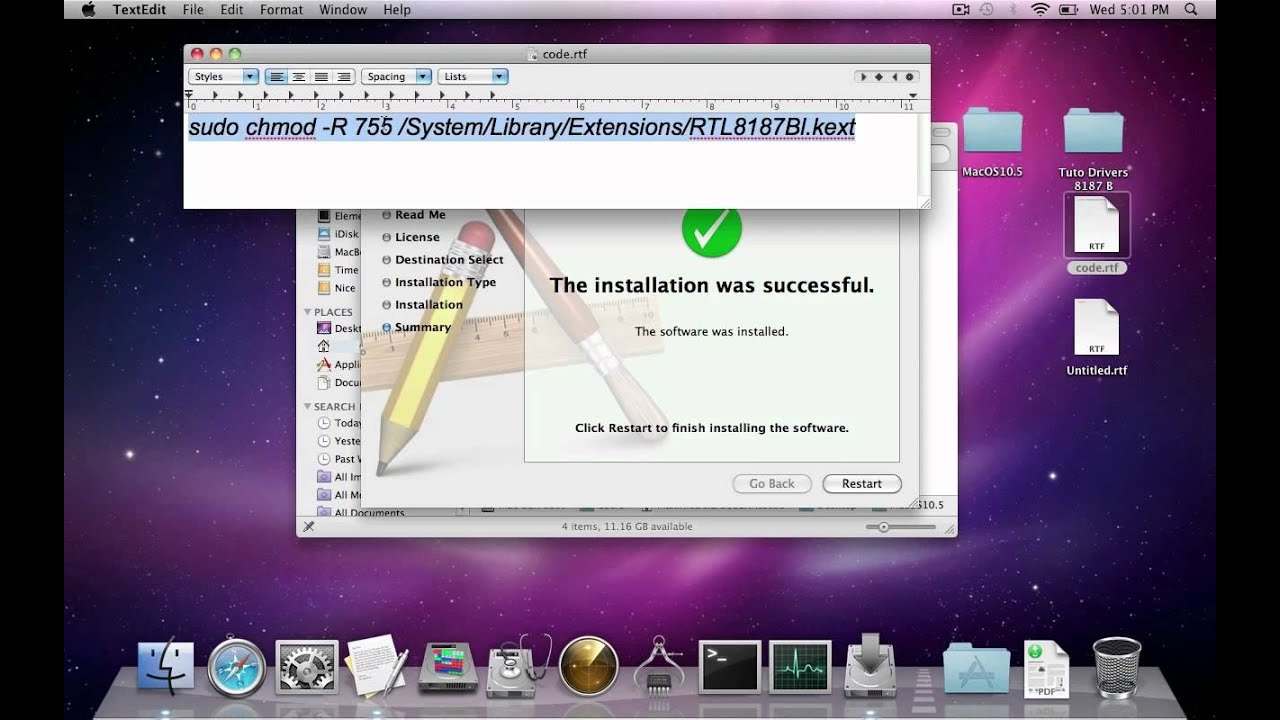1280x720 pixels.
Task: Click the Go Back button
Action: tap(772, 483)
